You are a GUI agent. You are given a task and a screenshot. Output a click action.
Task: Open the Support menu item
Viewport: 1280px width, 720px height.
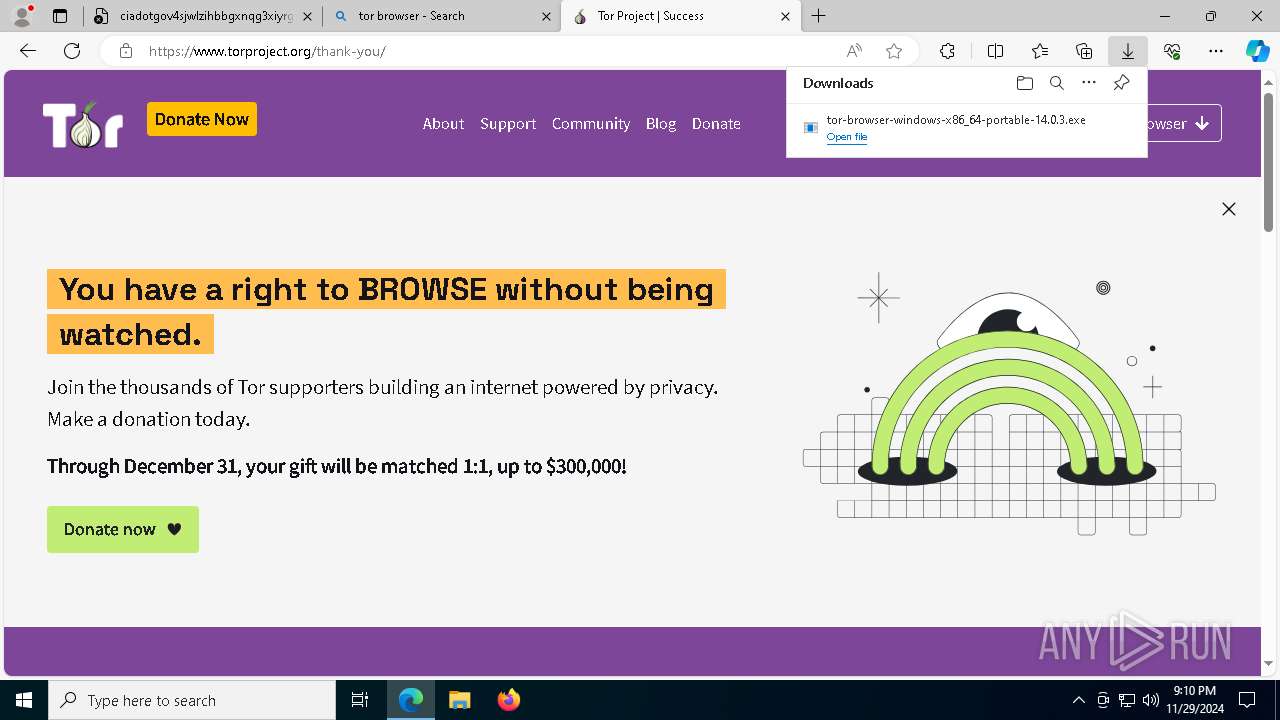click(x=508, y=124)
